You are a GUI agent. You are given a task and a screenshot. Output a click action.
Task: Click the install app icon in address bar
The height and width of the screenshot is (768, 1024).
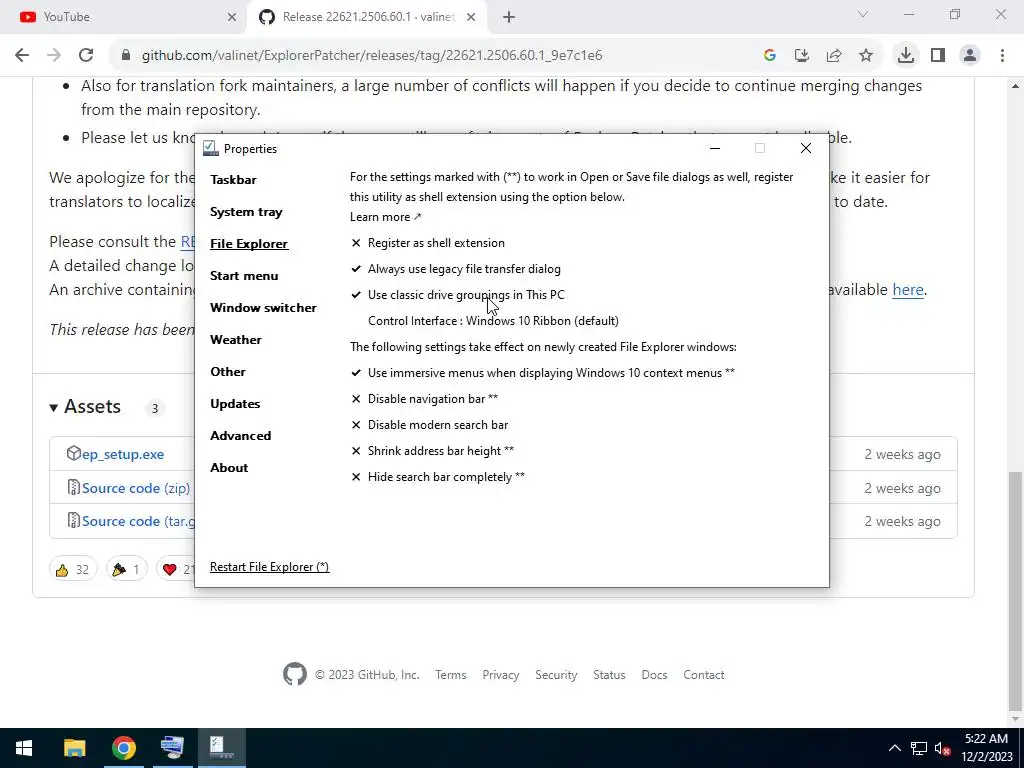(x=802, y=56)
